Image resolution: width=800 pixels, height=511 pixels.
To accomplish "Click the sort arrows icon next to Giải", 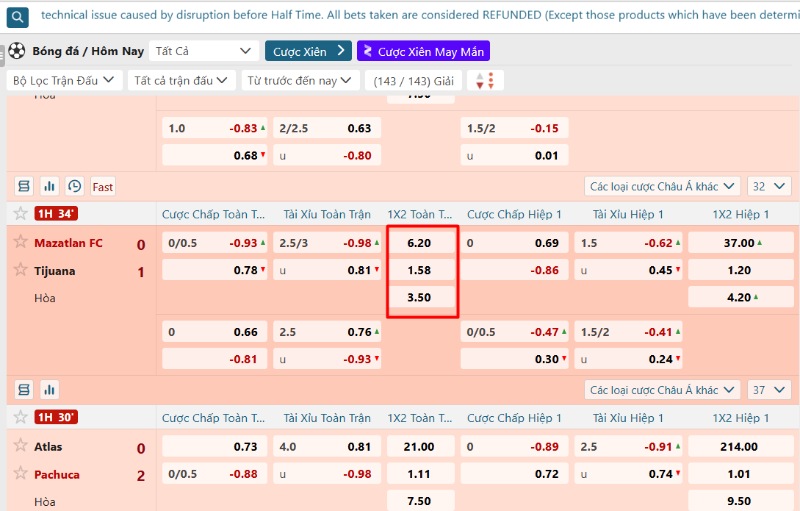I will tap(485, 81).
